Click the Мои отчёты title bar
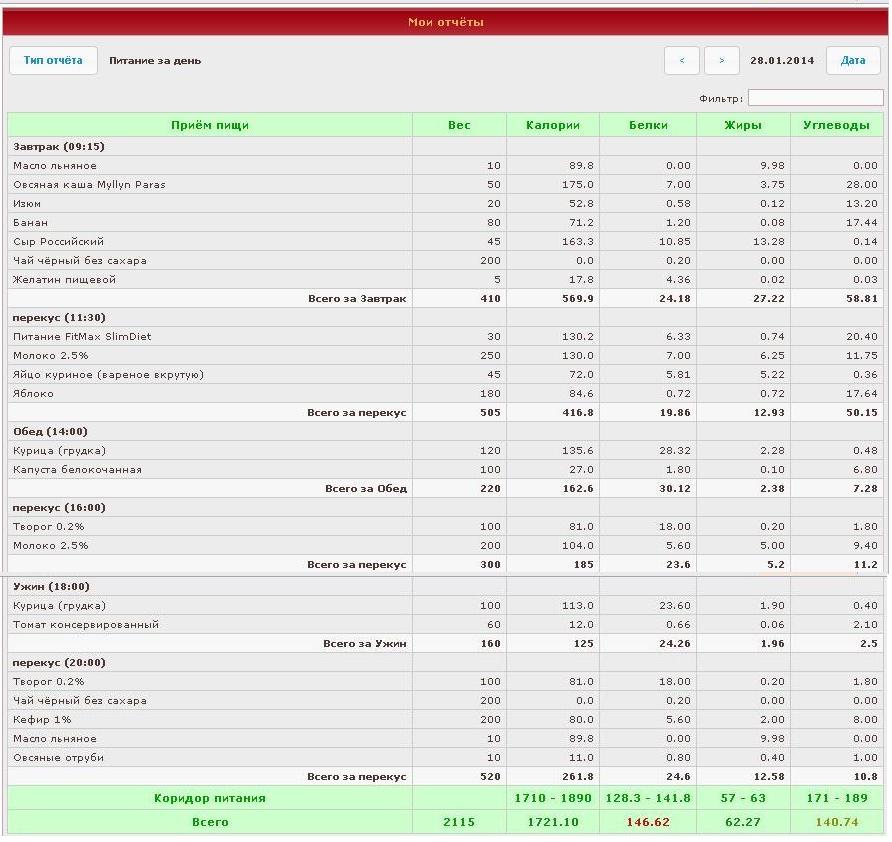The width and height of the screenshot is (892, 842). coord(445,22)
